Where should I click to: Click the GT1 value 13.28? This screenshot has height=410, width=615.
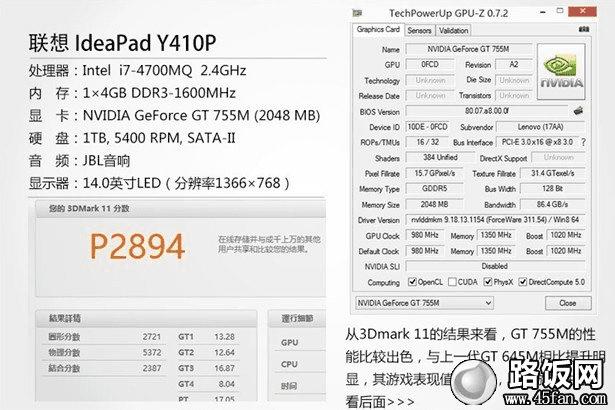224,337
